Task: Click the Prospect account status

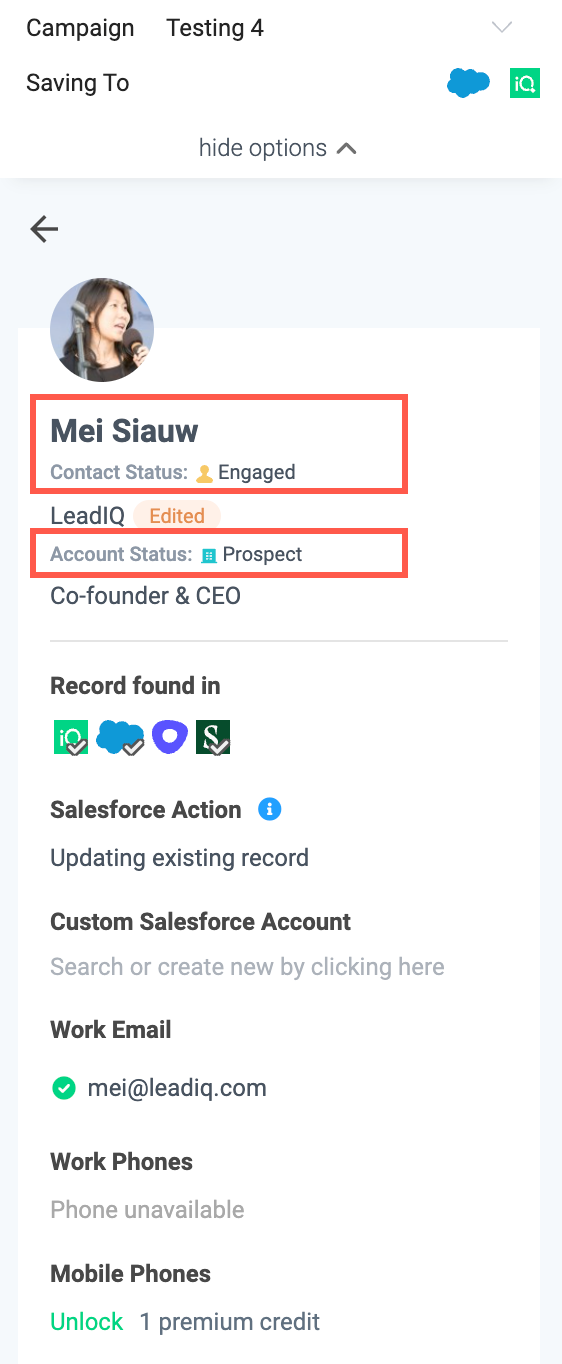Action: click(251, 554)
